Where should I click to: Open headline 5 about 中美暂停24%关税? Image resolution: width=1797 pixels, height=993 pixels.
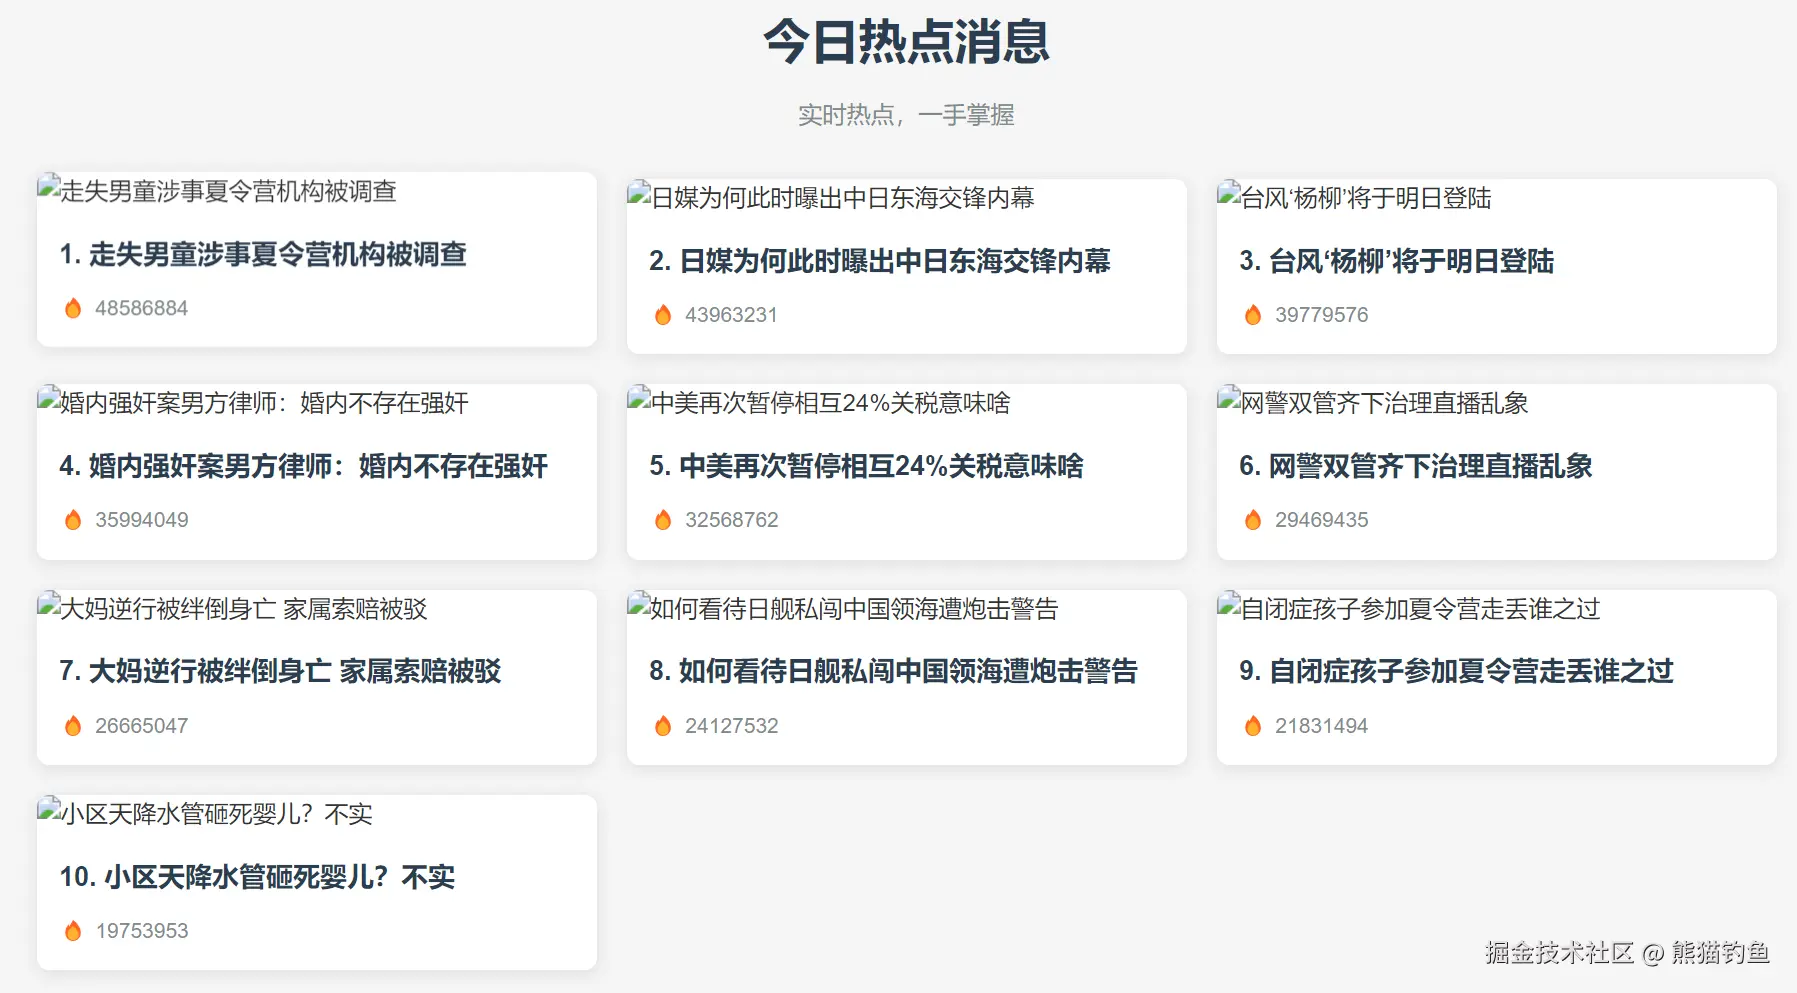866,467
